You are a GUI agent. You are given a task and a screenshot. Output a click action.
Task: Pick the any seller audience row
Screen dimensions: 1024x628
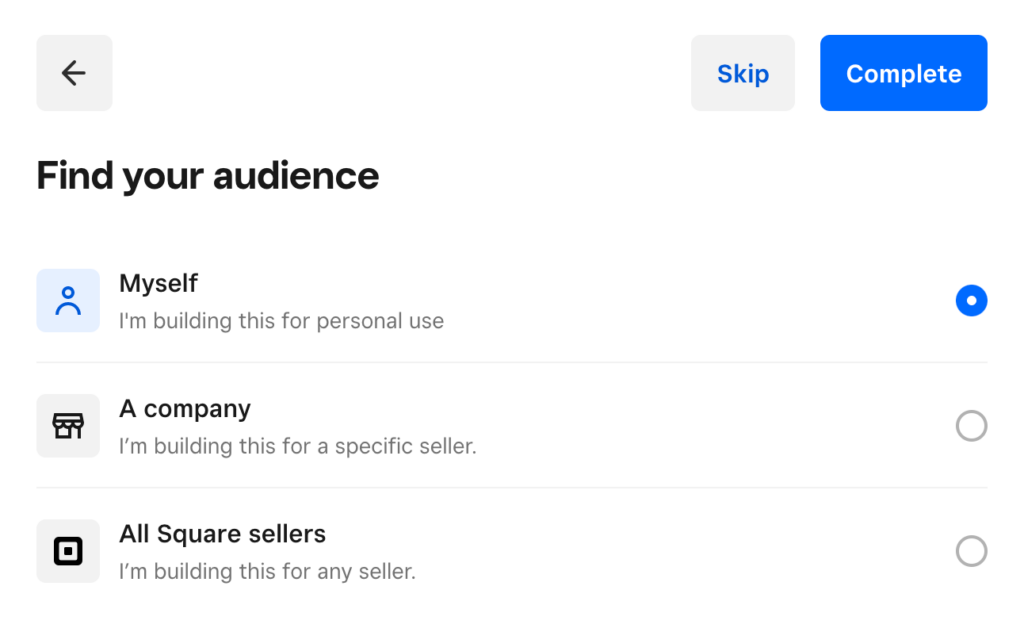[x=512, y=552]
